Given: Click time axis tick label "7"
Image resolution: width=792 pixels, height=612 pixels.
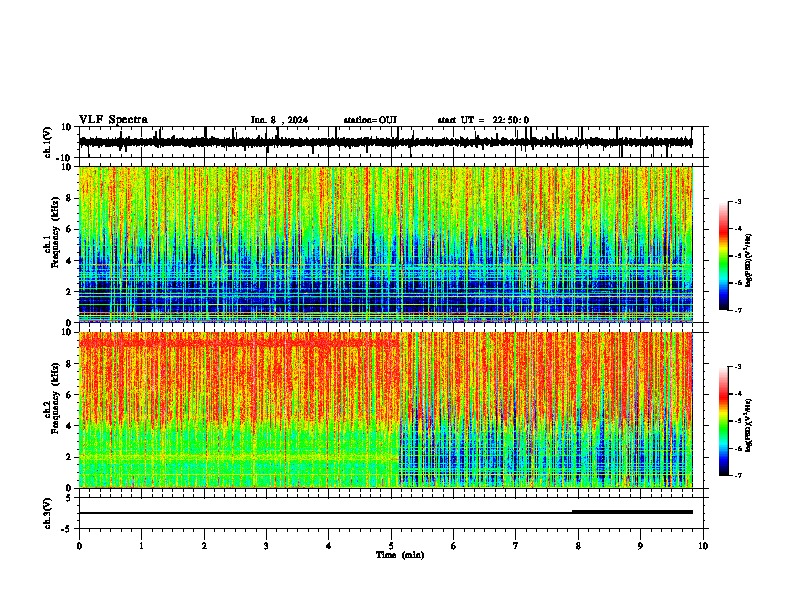Looking at the screenshot, I should [x=516, y=546].
